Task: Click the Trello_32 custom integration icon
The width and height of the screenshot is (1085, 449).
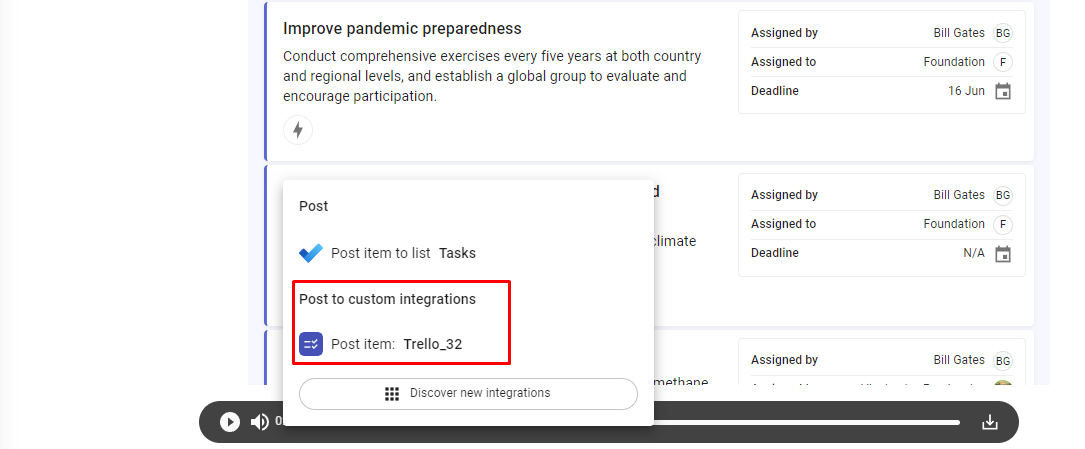Action: click(x=311, y=344)
